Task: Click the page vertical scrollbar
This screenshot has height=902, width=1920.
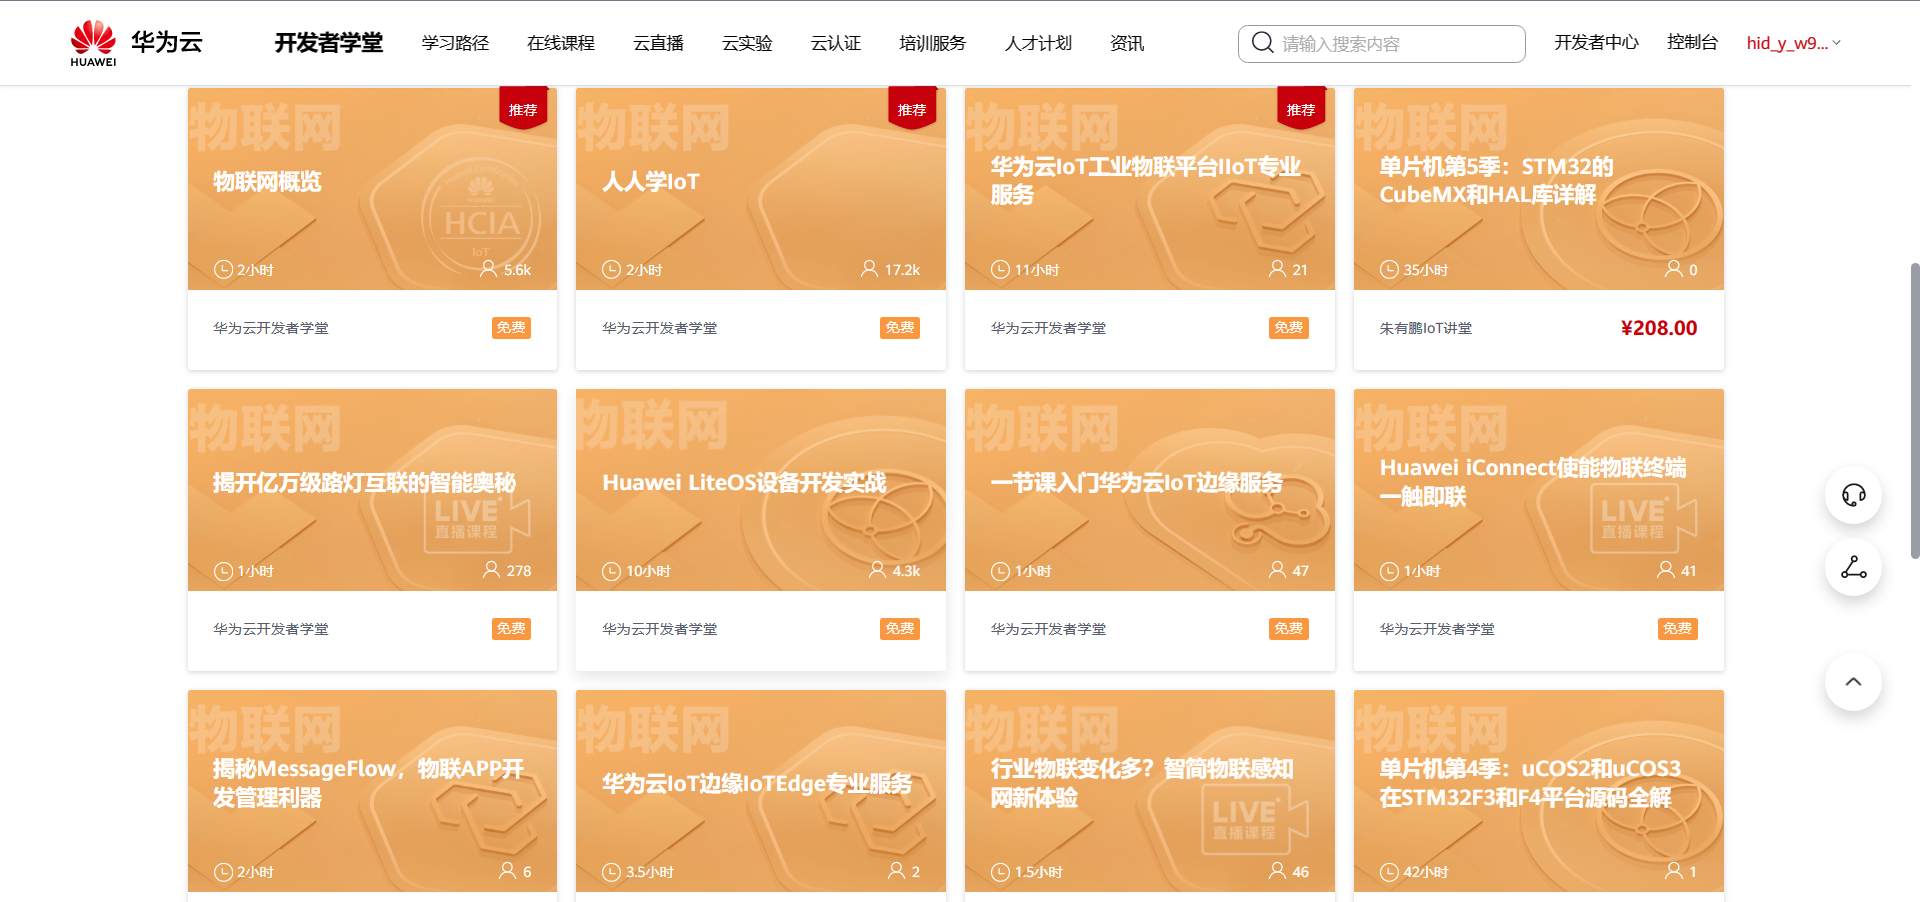Action: [1914, 410]
